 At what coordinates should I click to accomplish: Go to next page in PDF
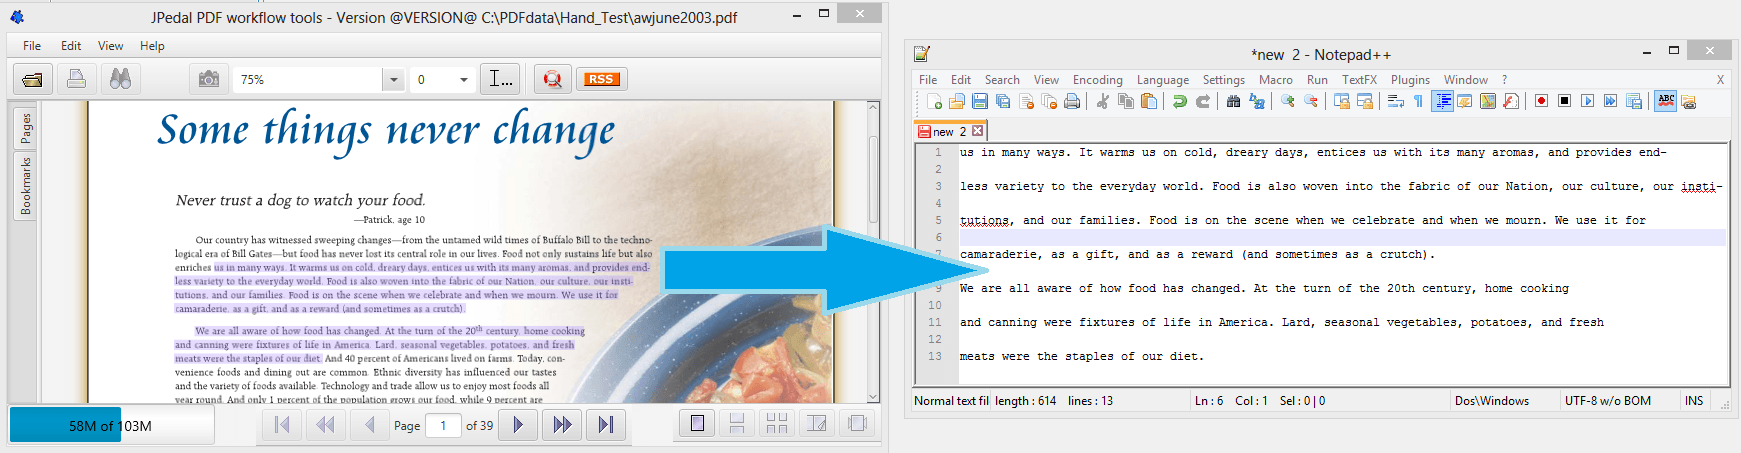518,425
